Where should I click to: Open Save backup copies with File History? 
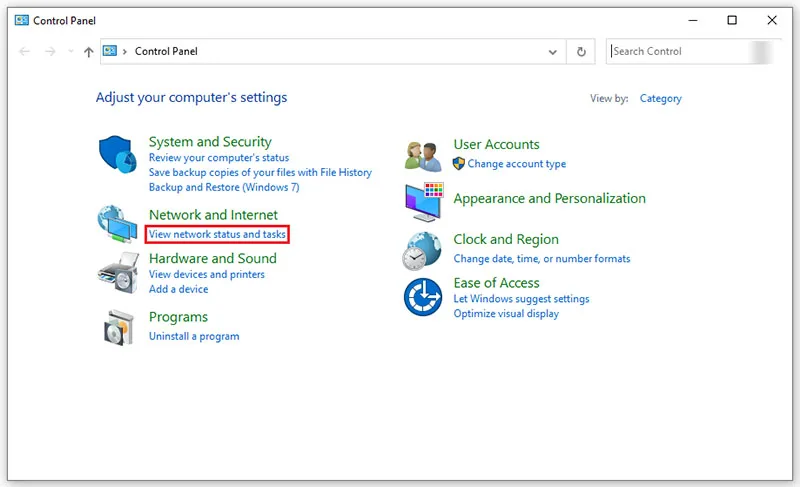coord(260,172)
